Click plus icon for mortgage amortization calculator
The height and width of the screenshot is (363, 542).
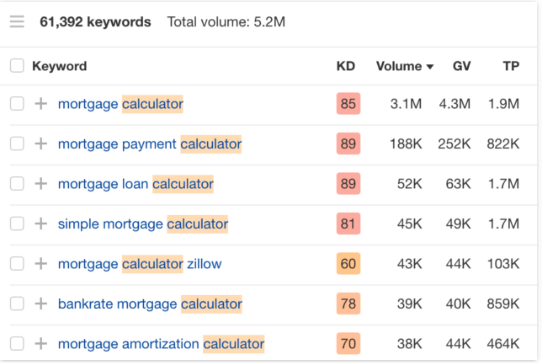tap(41, 344)
